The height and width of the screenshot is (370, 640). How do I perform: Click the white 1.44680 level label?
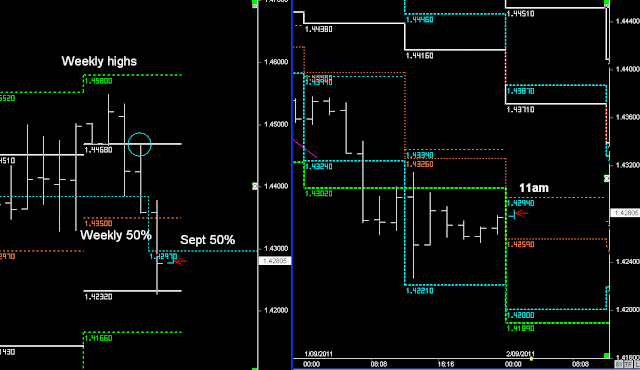coord(98,150)
